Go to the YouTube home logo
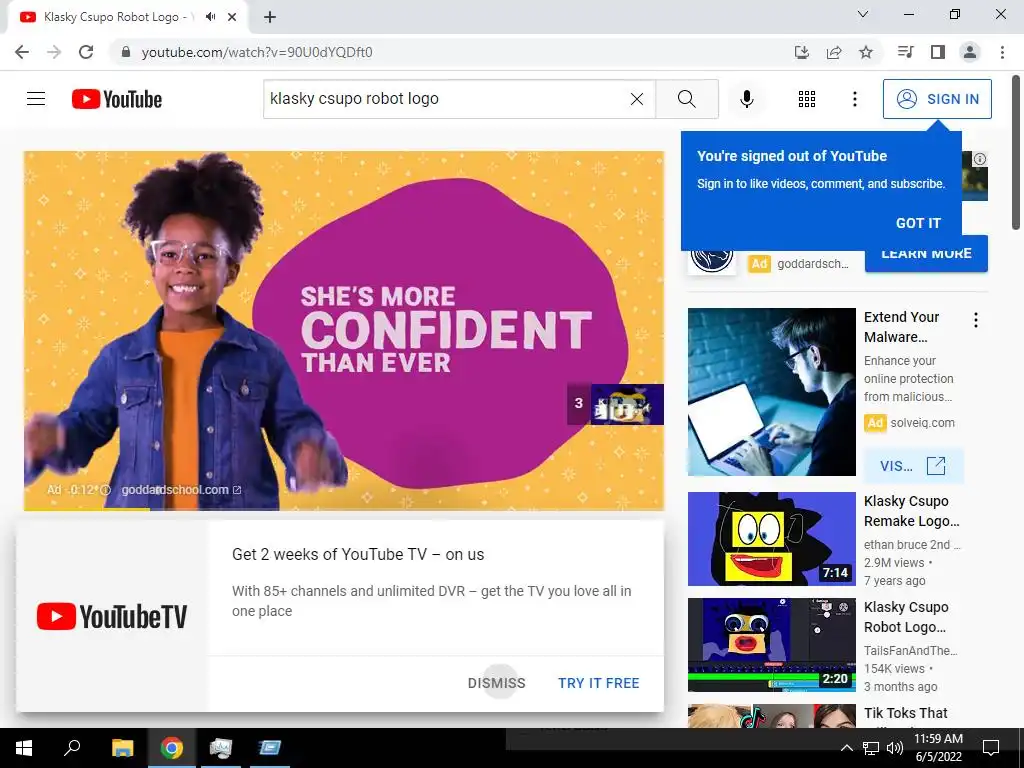 click(x=117, y=99)
